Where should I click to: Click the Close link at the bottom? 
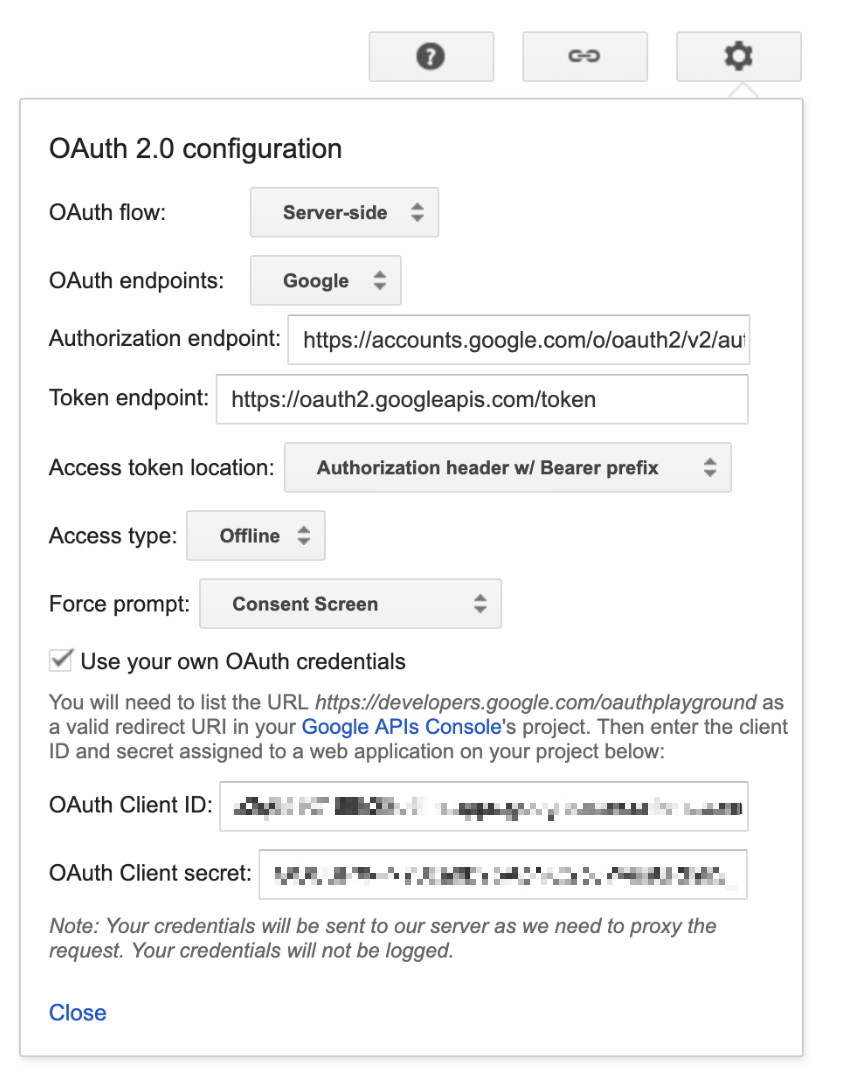coord(77,1012)
